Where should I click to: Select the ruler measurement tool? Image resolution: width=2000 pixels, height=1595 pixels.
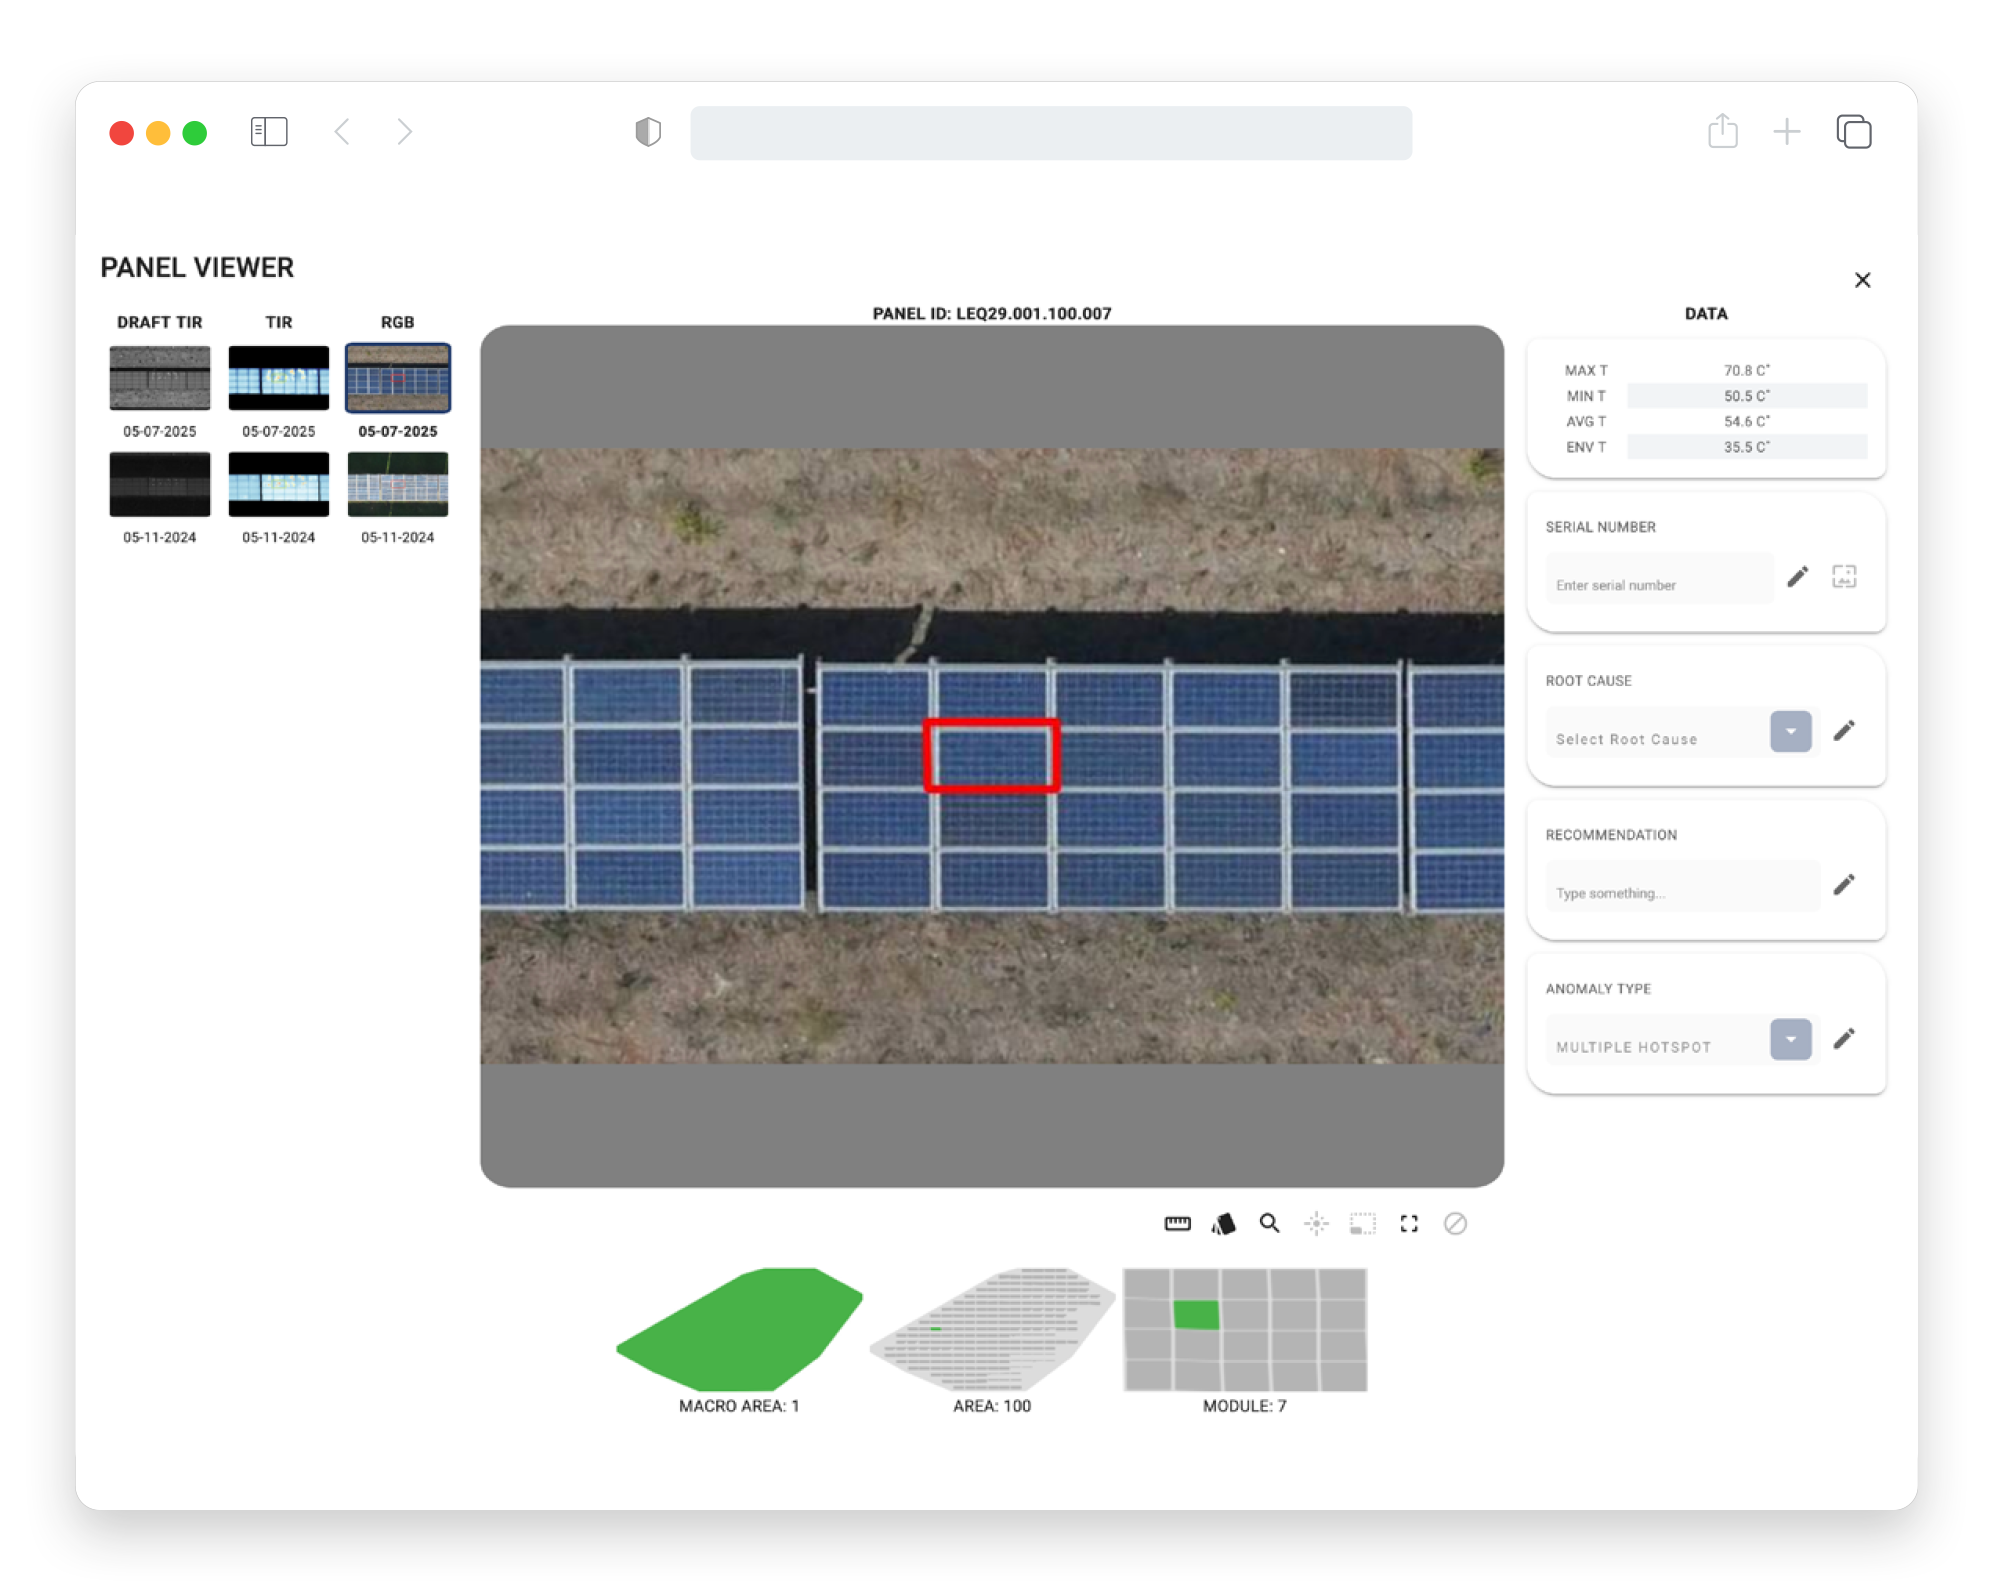coord(1178,1223)
